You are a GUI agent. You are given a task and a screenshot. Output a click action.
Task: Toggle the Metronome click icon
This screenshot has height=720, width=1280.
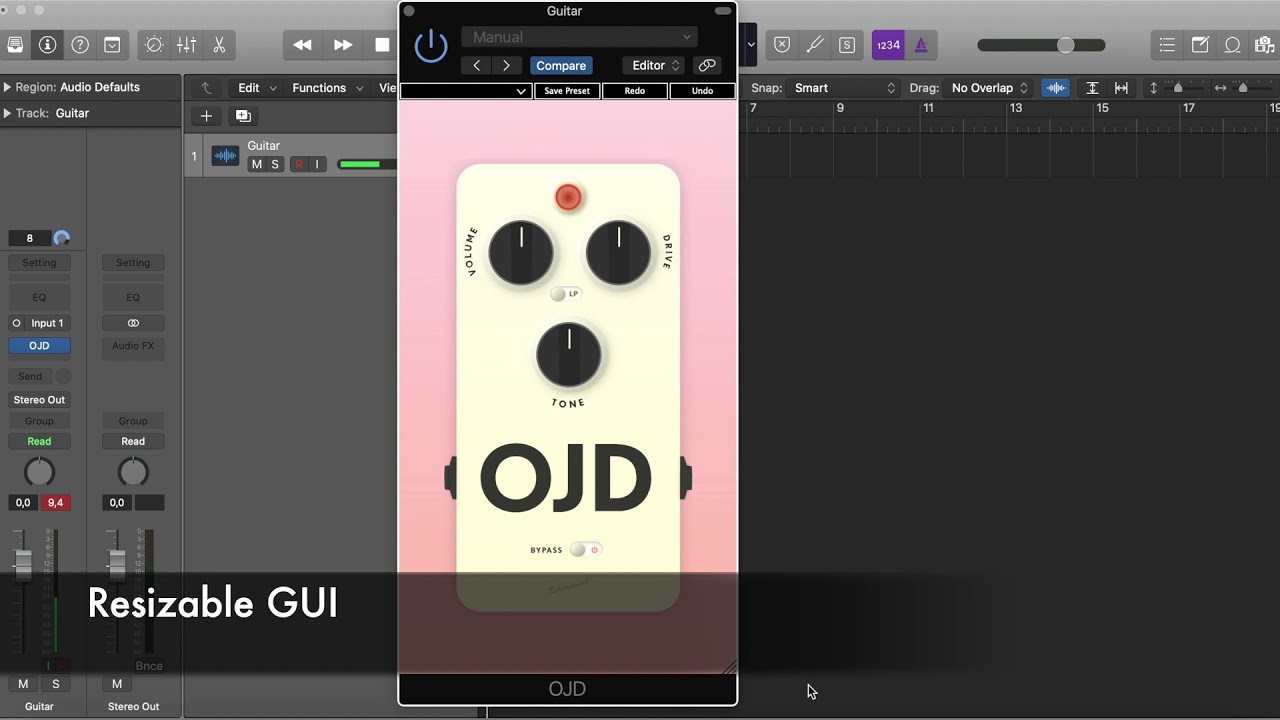(921, 45)
